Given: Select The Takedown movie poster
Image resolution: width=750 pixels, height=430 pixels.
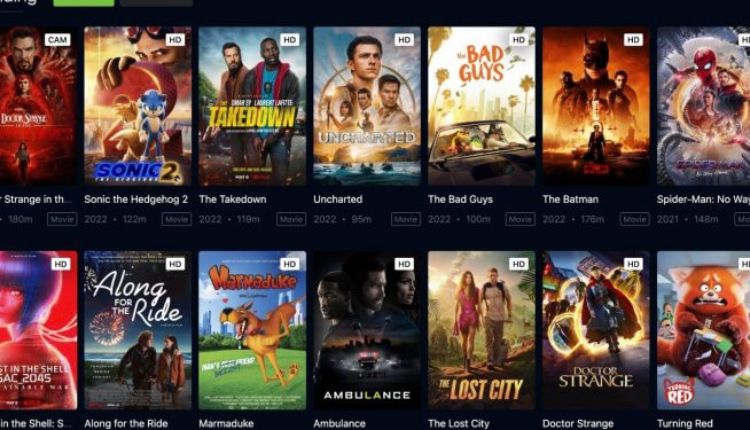Looking at the screenshot, I should coord(252,106).
